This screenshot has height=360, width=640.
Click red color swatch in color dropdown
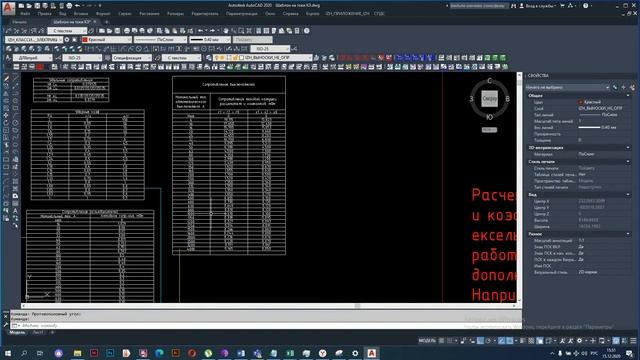[85, 40]
